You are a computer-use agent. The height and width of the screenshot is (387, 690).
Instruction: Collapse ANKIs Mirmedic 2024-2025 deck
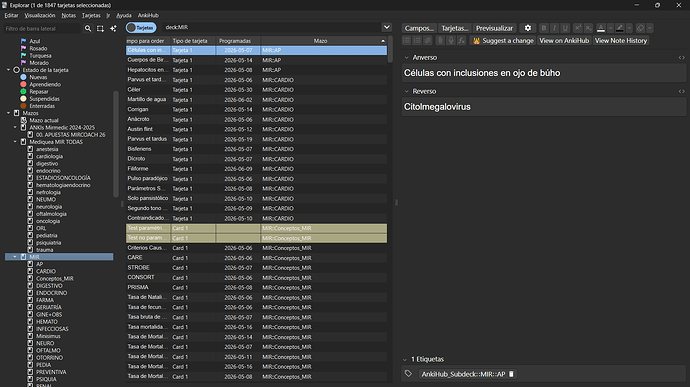point(15,127)
